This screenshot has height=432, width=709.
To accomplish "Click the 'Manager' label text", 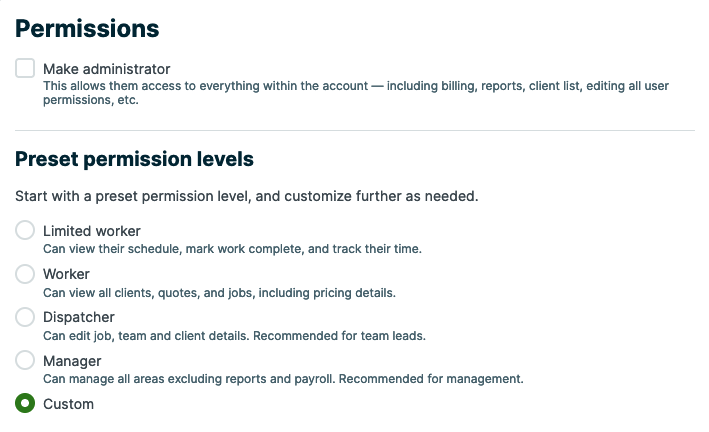I will click(72, 360).
